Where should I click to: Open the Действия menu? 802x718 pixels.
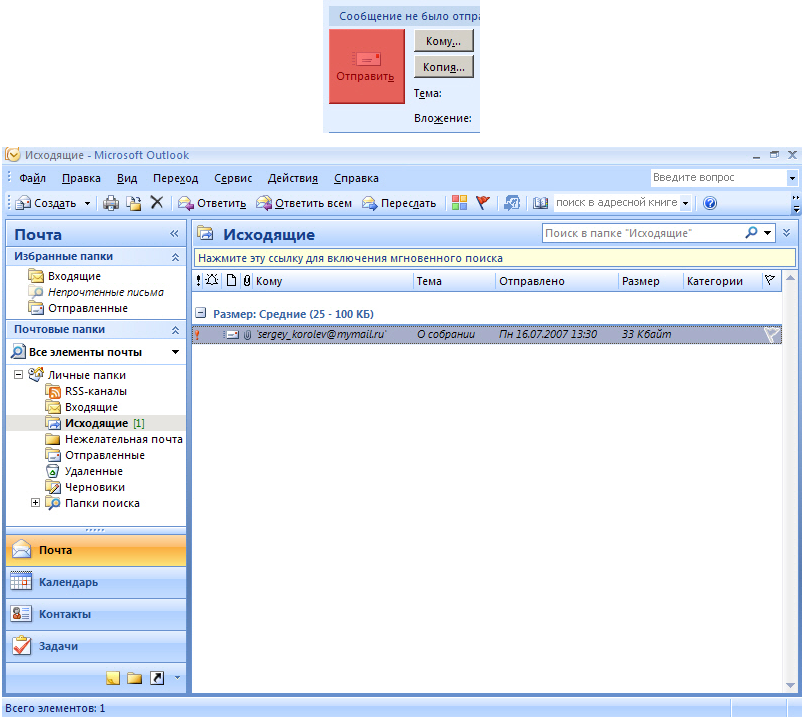tap(293, 178)
